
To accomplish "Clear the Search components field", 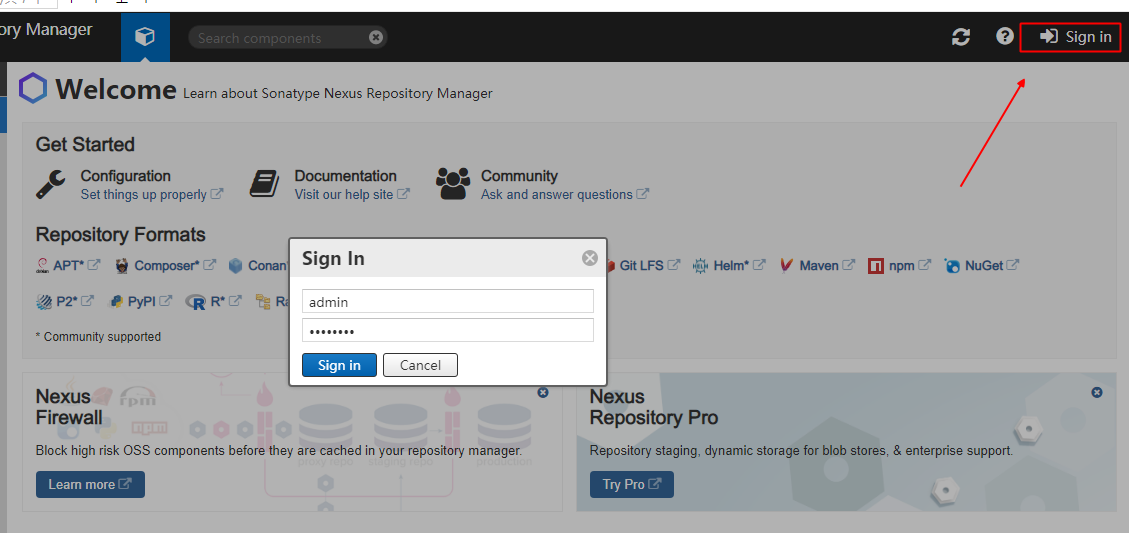I will (x=376, y=37).
